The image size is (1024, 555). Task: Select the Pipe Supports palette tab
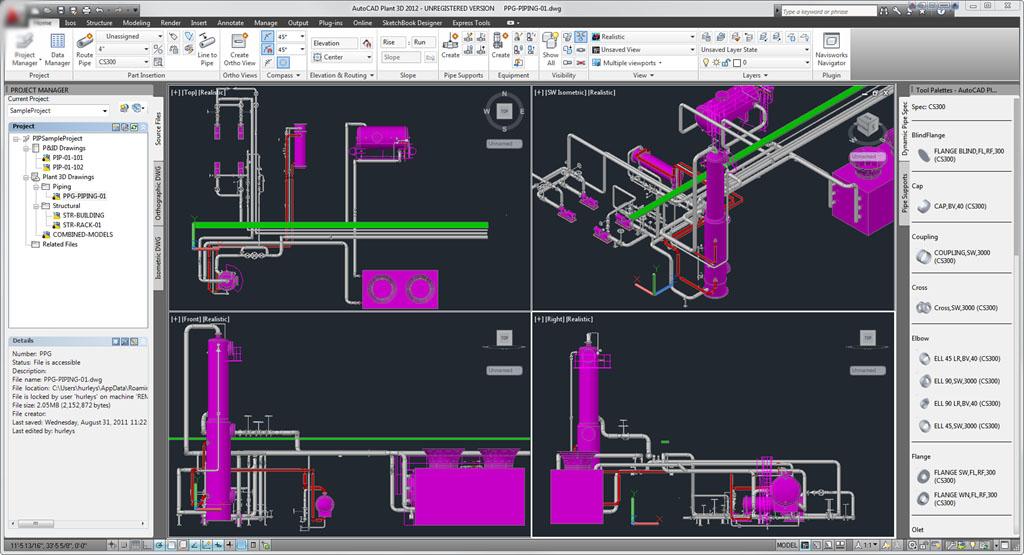tap(904, 193)
